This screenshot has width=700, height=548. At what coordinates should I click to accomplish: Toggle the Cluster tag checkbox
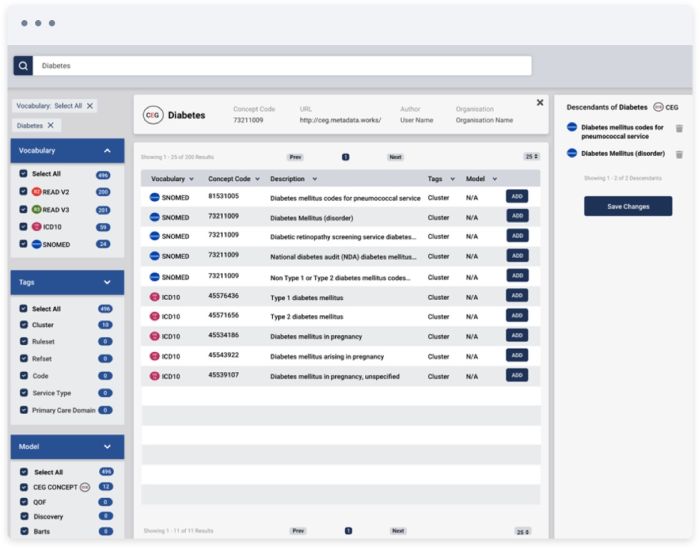click(24, 324)
